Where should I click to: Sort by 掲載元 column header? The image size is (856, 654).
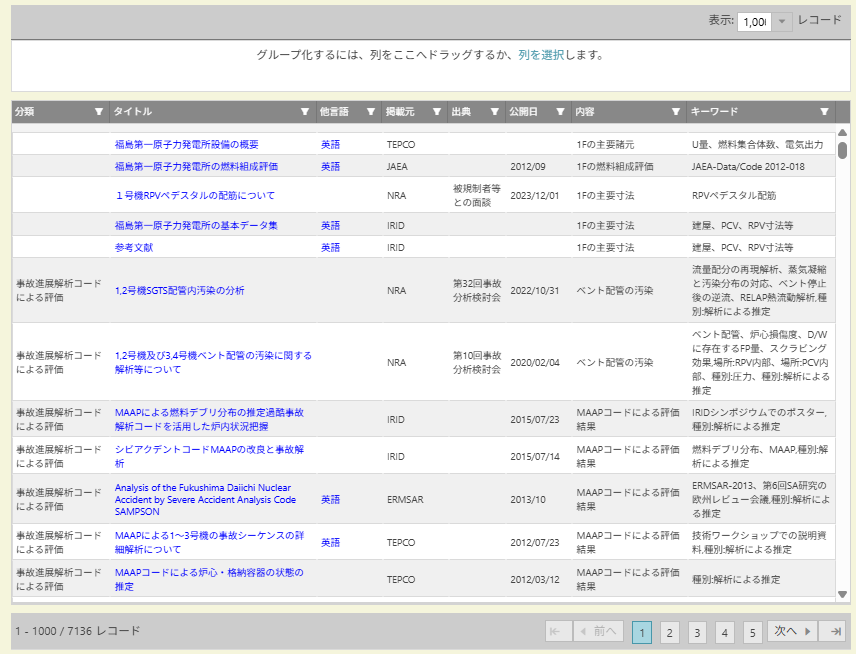tap(400, 111)
